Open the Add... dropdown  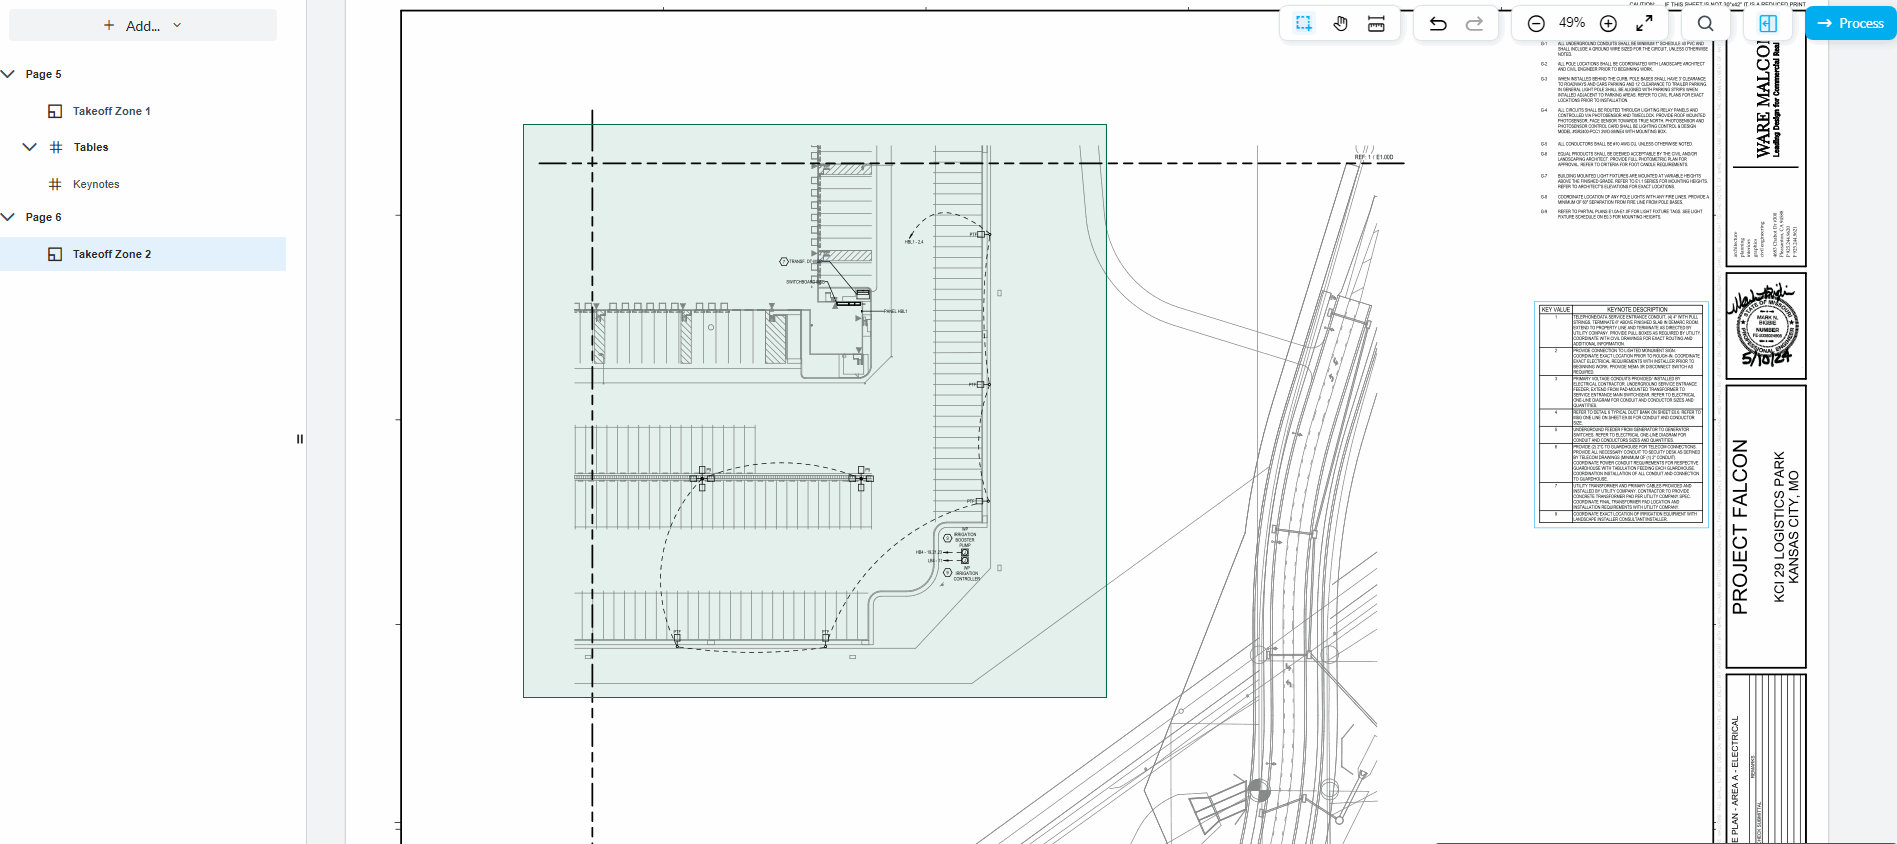tap(143, 25)
